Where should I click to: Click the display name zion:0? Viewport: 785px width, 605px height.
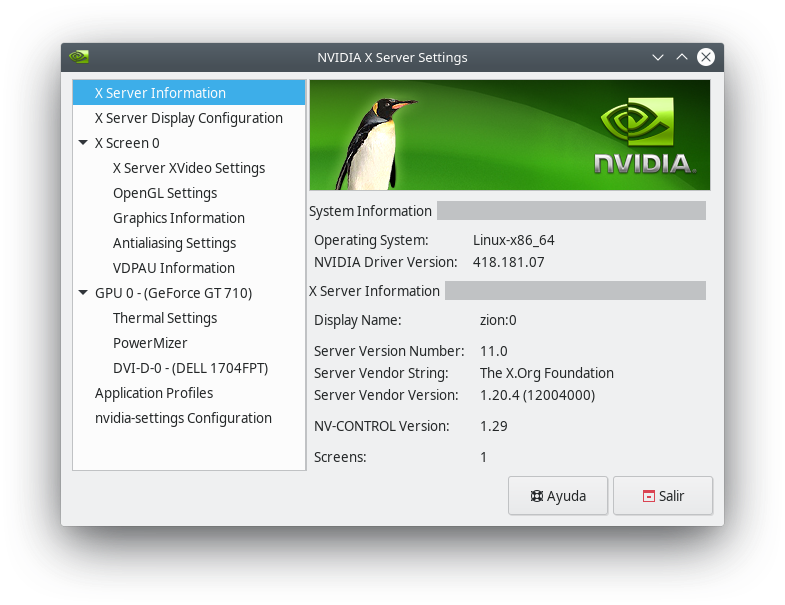(x=498, y=320)
